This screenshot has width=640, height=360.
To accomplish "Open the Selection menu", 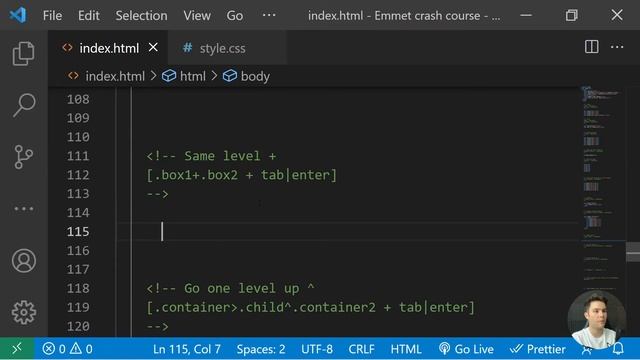I will tap(141, 16).
